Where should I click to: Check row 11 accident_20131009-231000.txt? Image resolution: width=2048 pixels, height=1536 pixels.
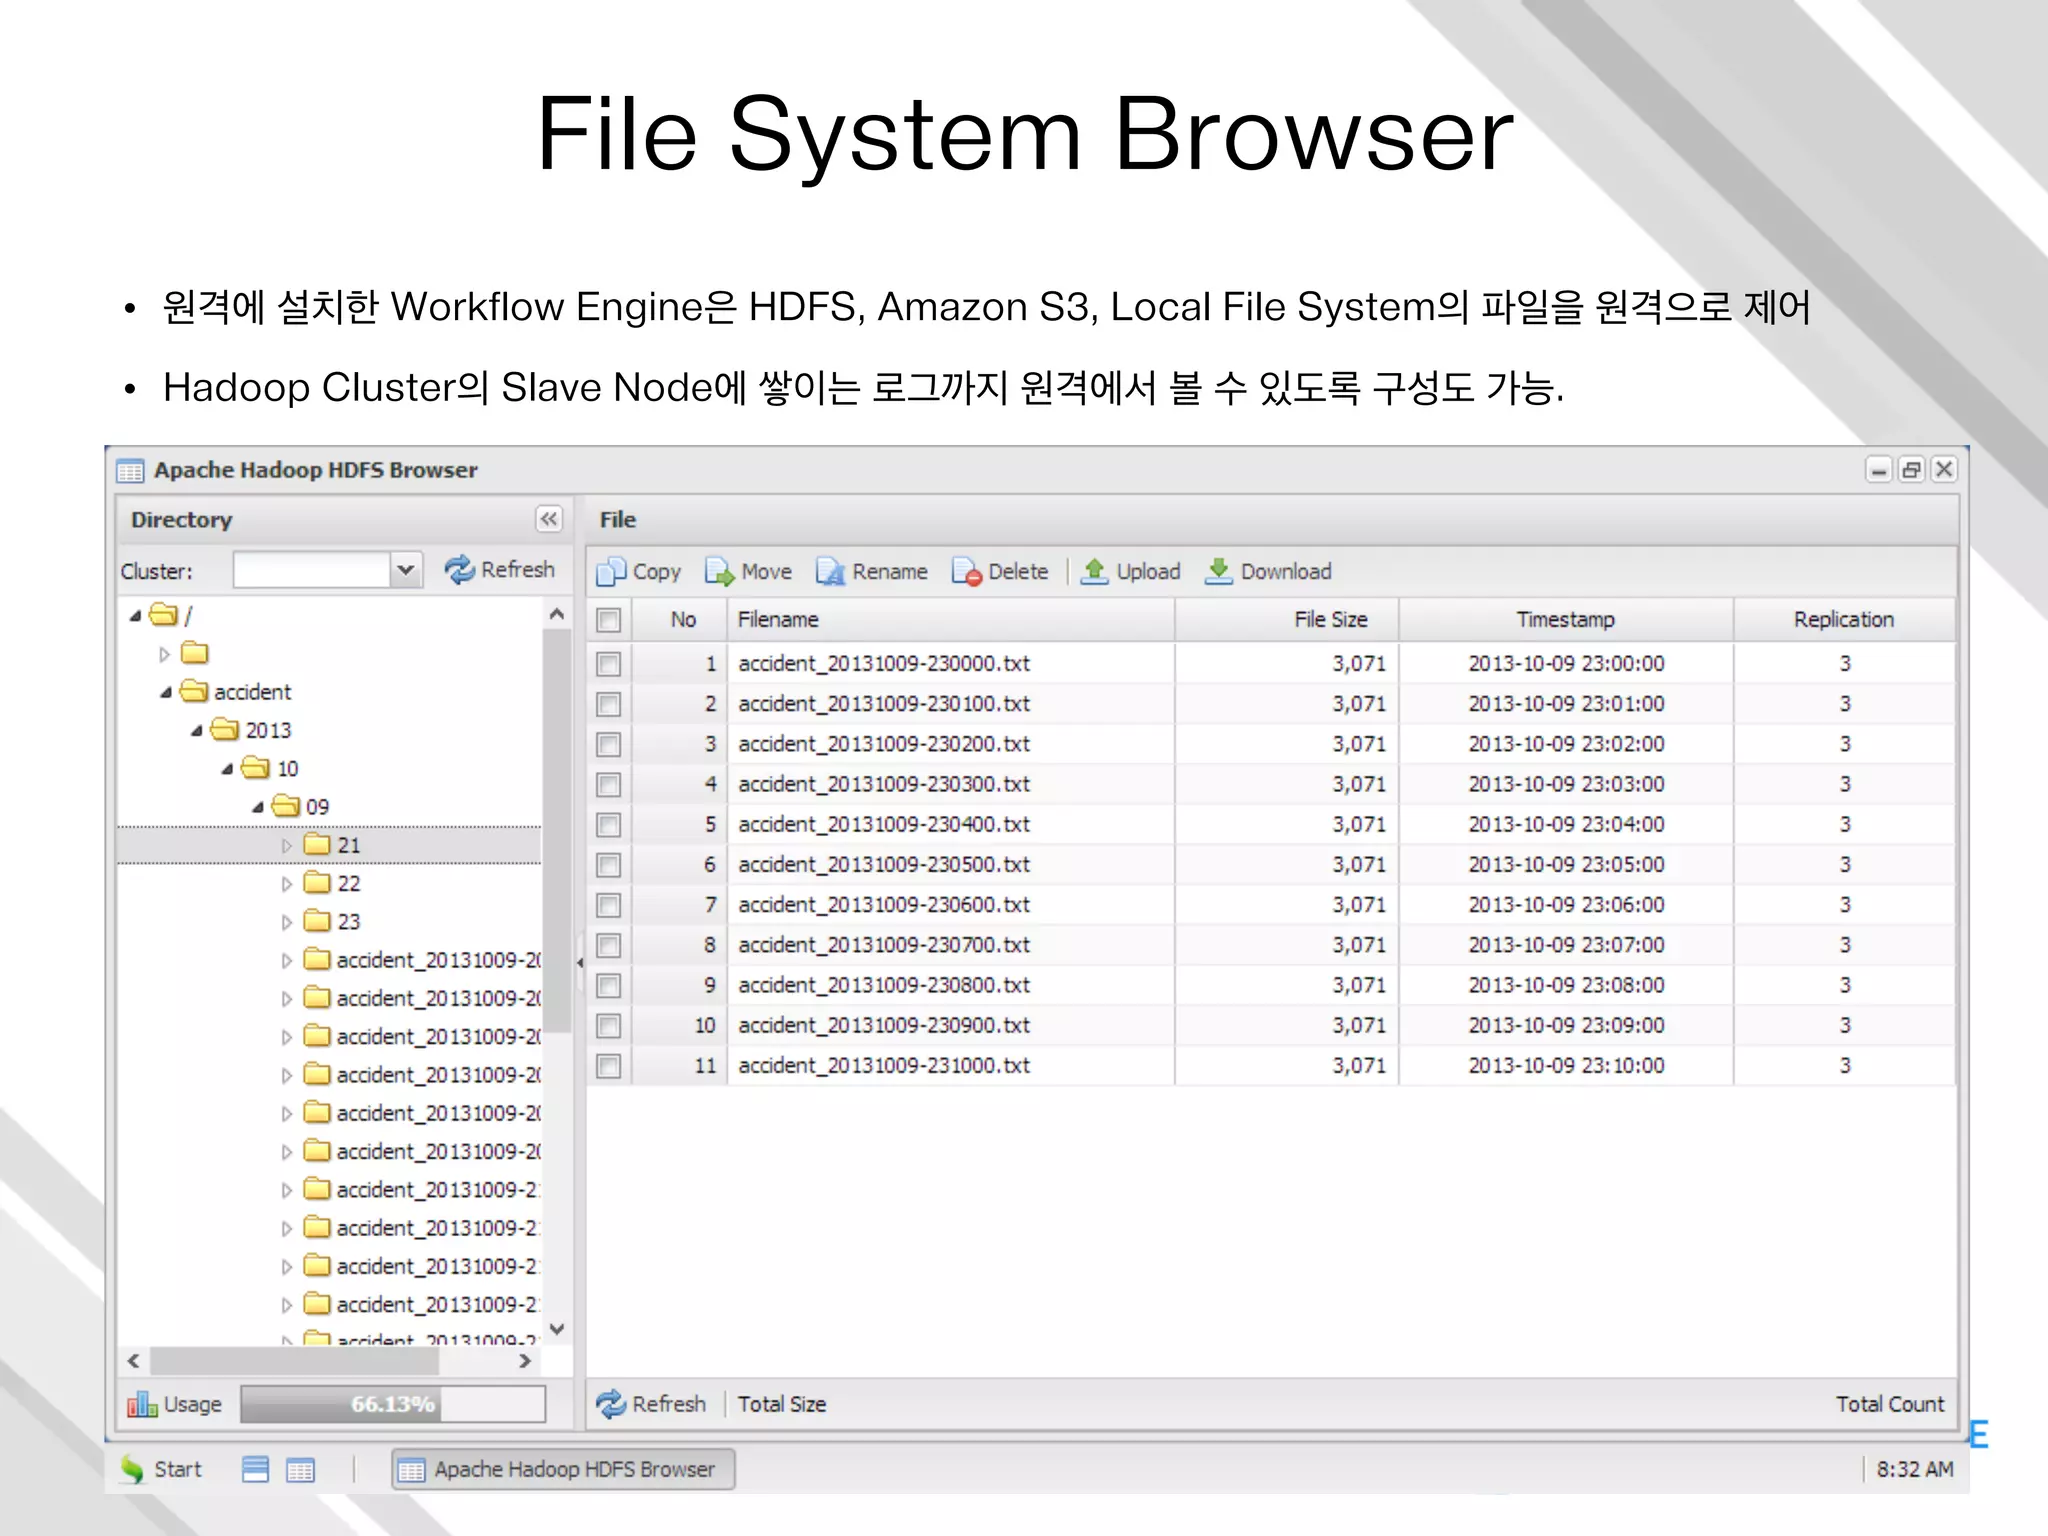[608, 1066]
